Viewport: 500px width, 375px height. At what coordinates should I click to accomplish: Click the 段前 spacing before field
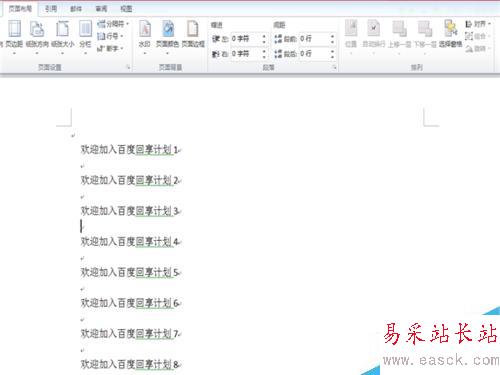pos(314,39)
